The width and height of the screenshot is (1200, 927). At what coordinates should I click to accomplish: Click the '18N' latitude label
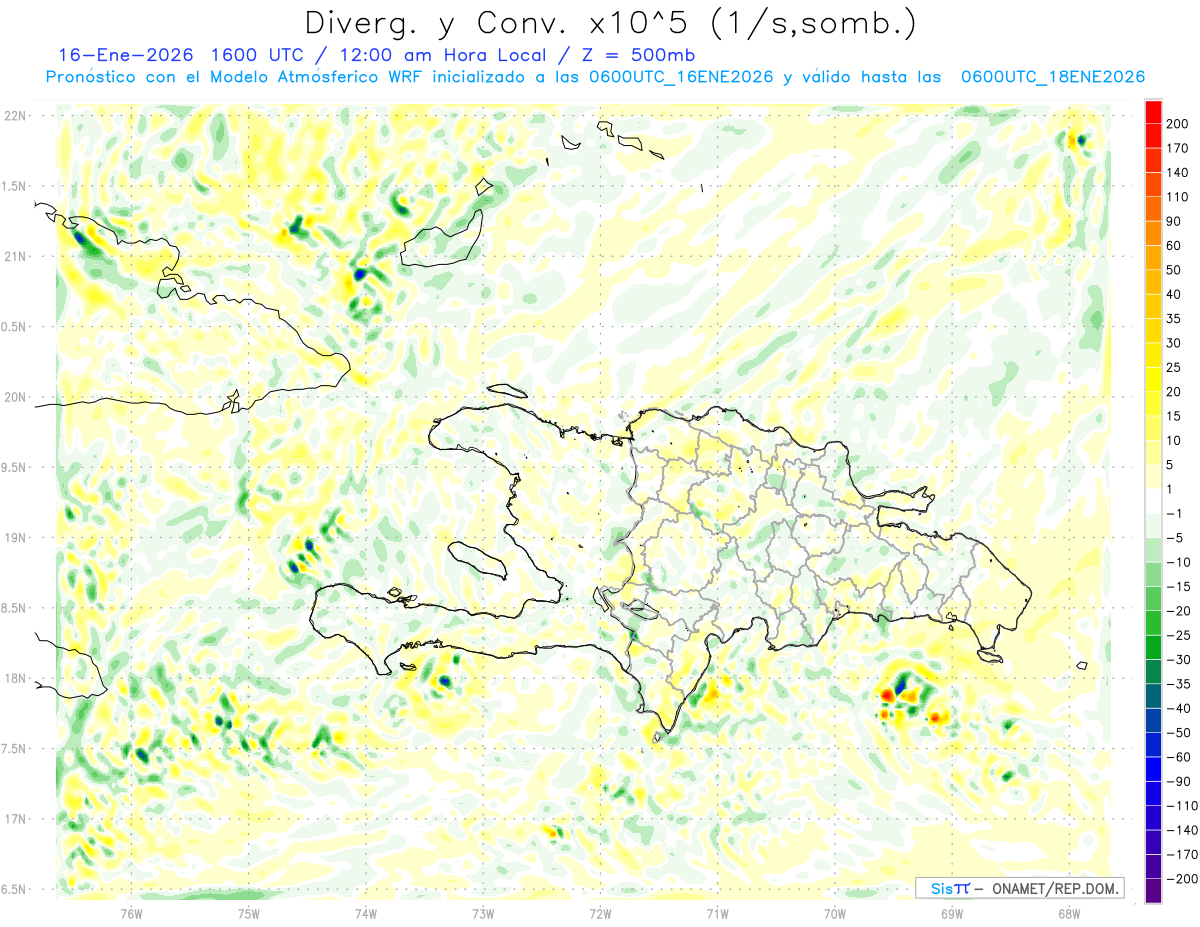pos(15,678)
